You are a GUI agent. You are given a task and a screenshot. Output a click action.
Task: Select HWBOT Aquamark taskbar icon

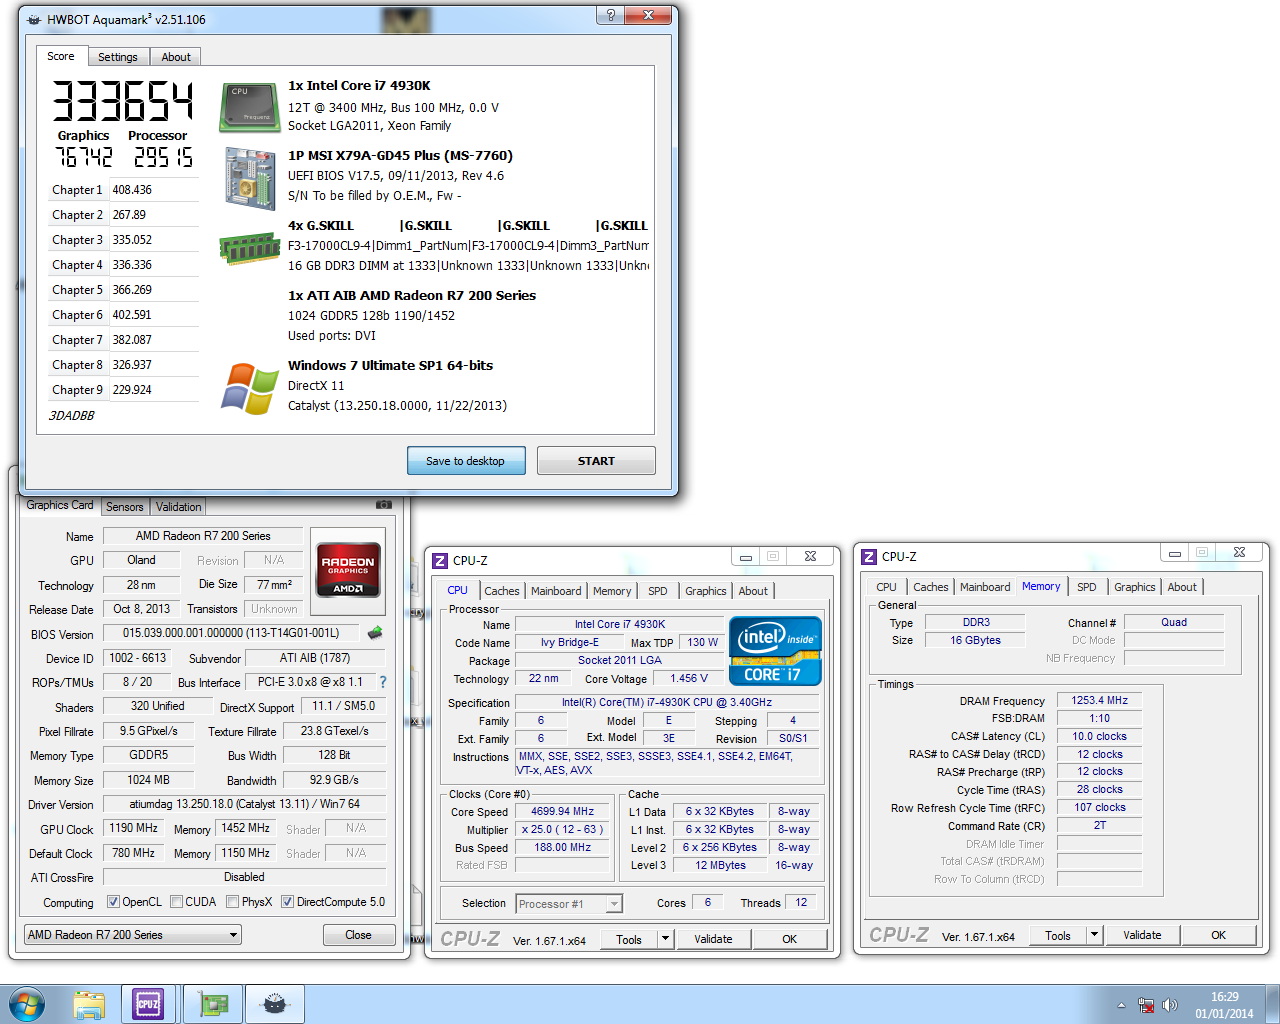[x=274, y=1004]
